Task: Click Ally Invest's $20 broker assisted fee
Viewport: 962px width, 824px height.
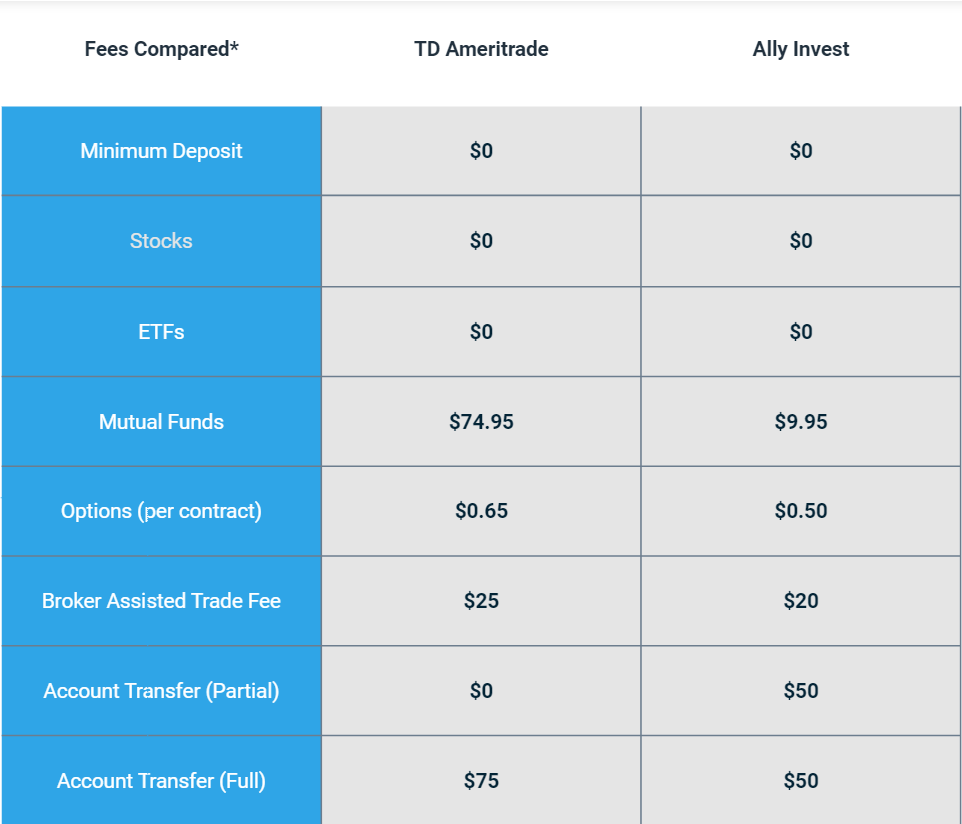Action: click(801, 601)
